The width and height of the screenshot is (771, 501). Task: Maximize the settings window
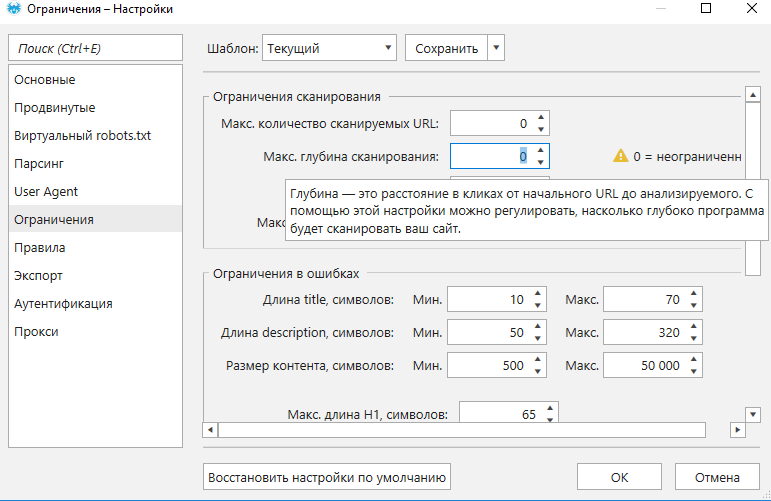tap(706, 8)
